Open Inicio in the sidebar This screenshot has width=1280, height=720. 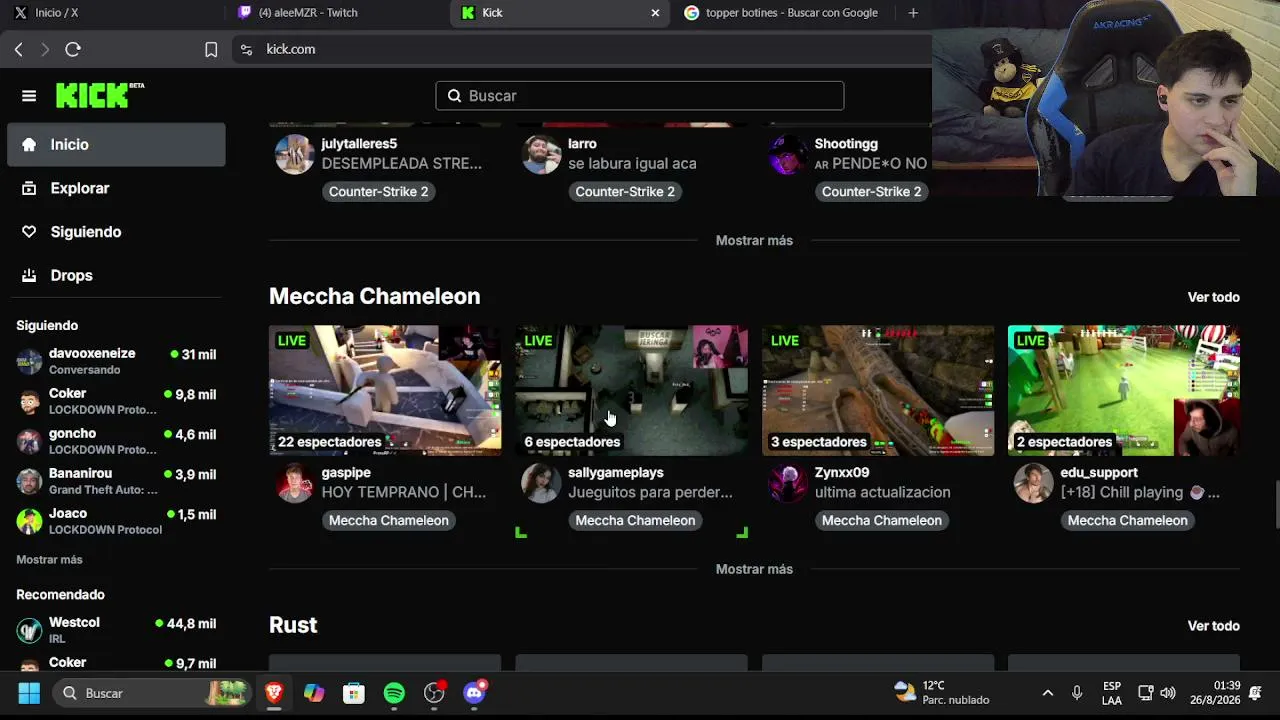116,145
